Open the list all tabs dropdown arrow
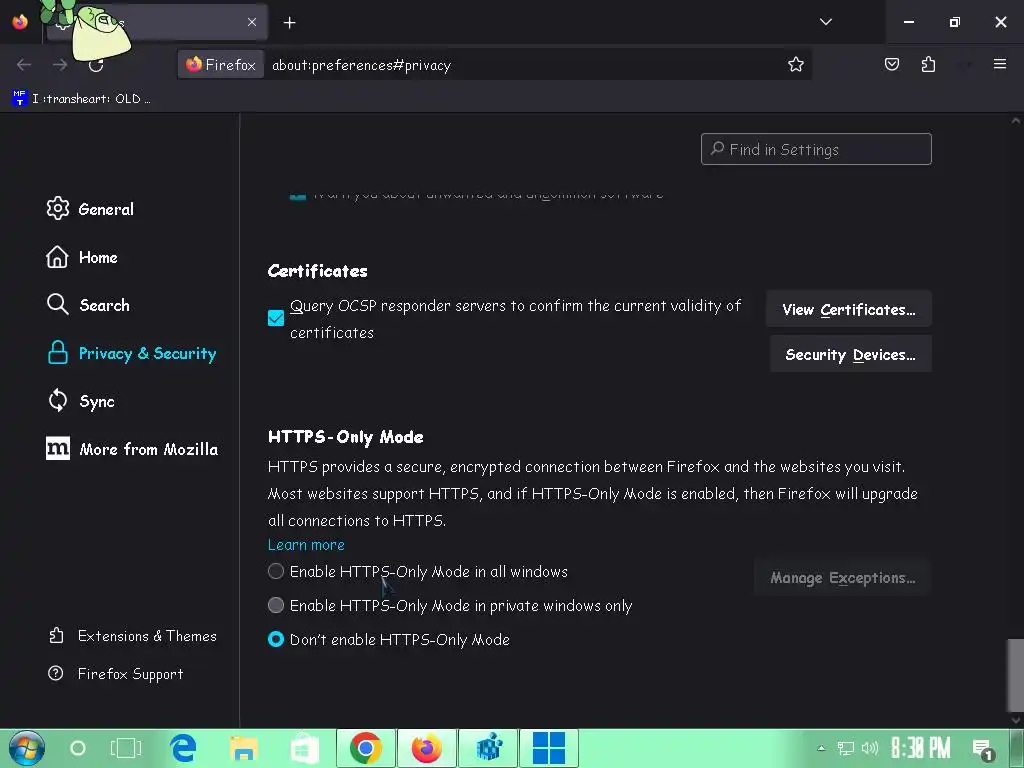 point(825,22)
